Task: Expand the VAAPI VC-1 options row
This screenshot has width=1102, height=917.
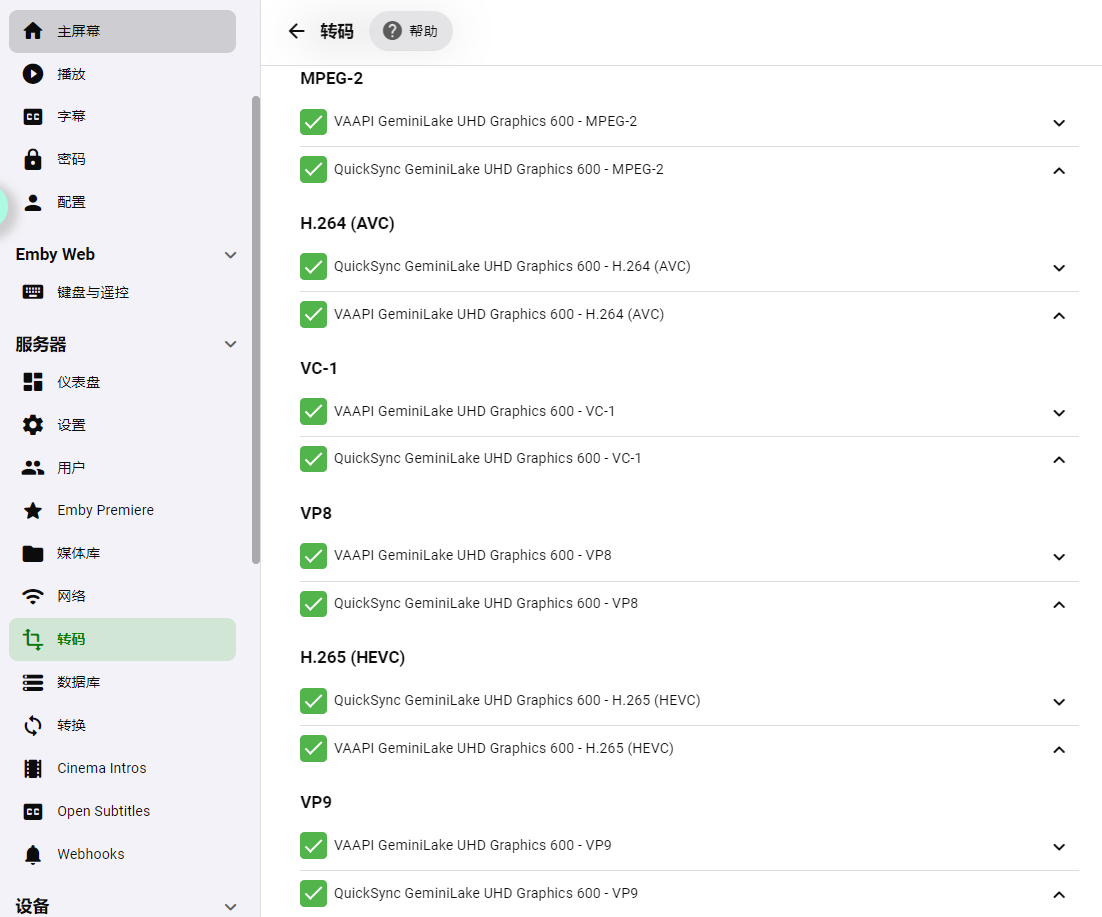Action: tap(1059, 412)
